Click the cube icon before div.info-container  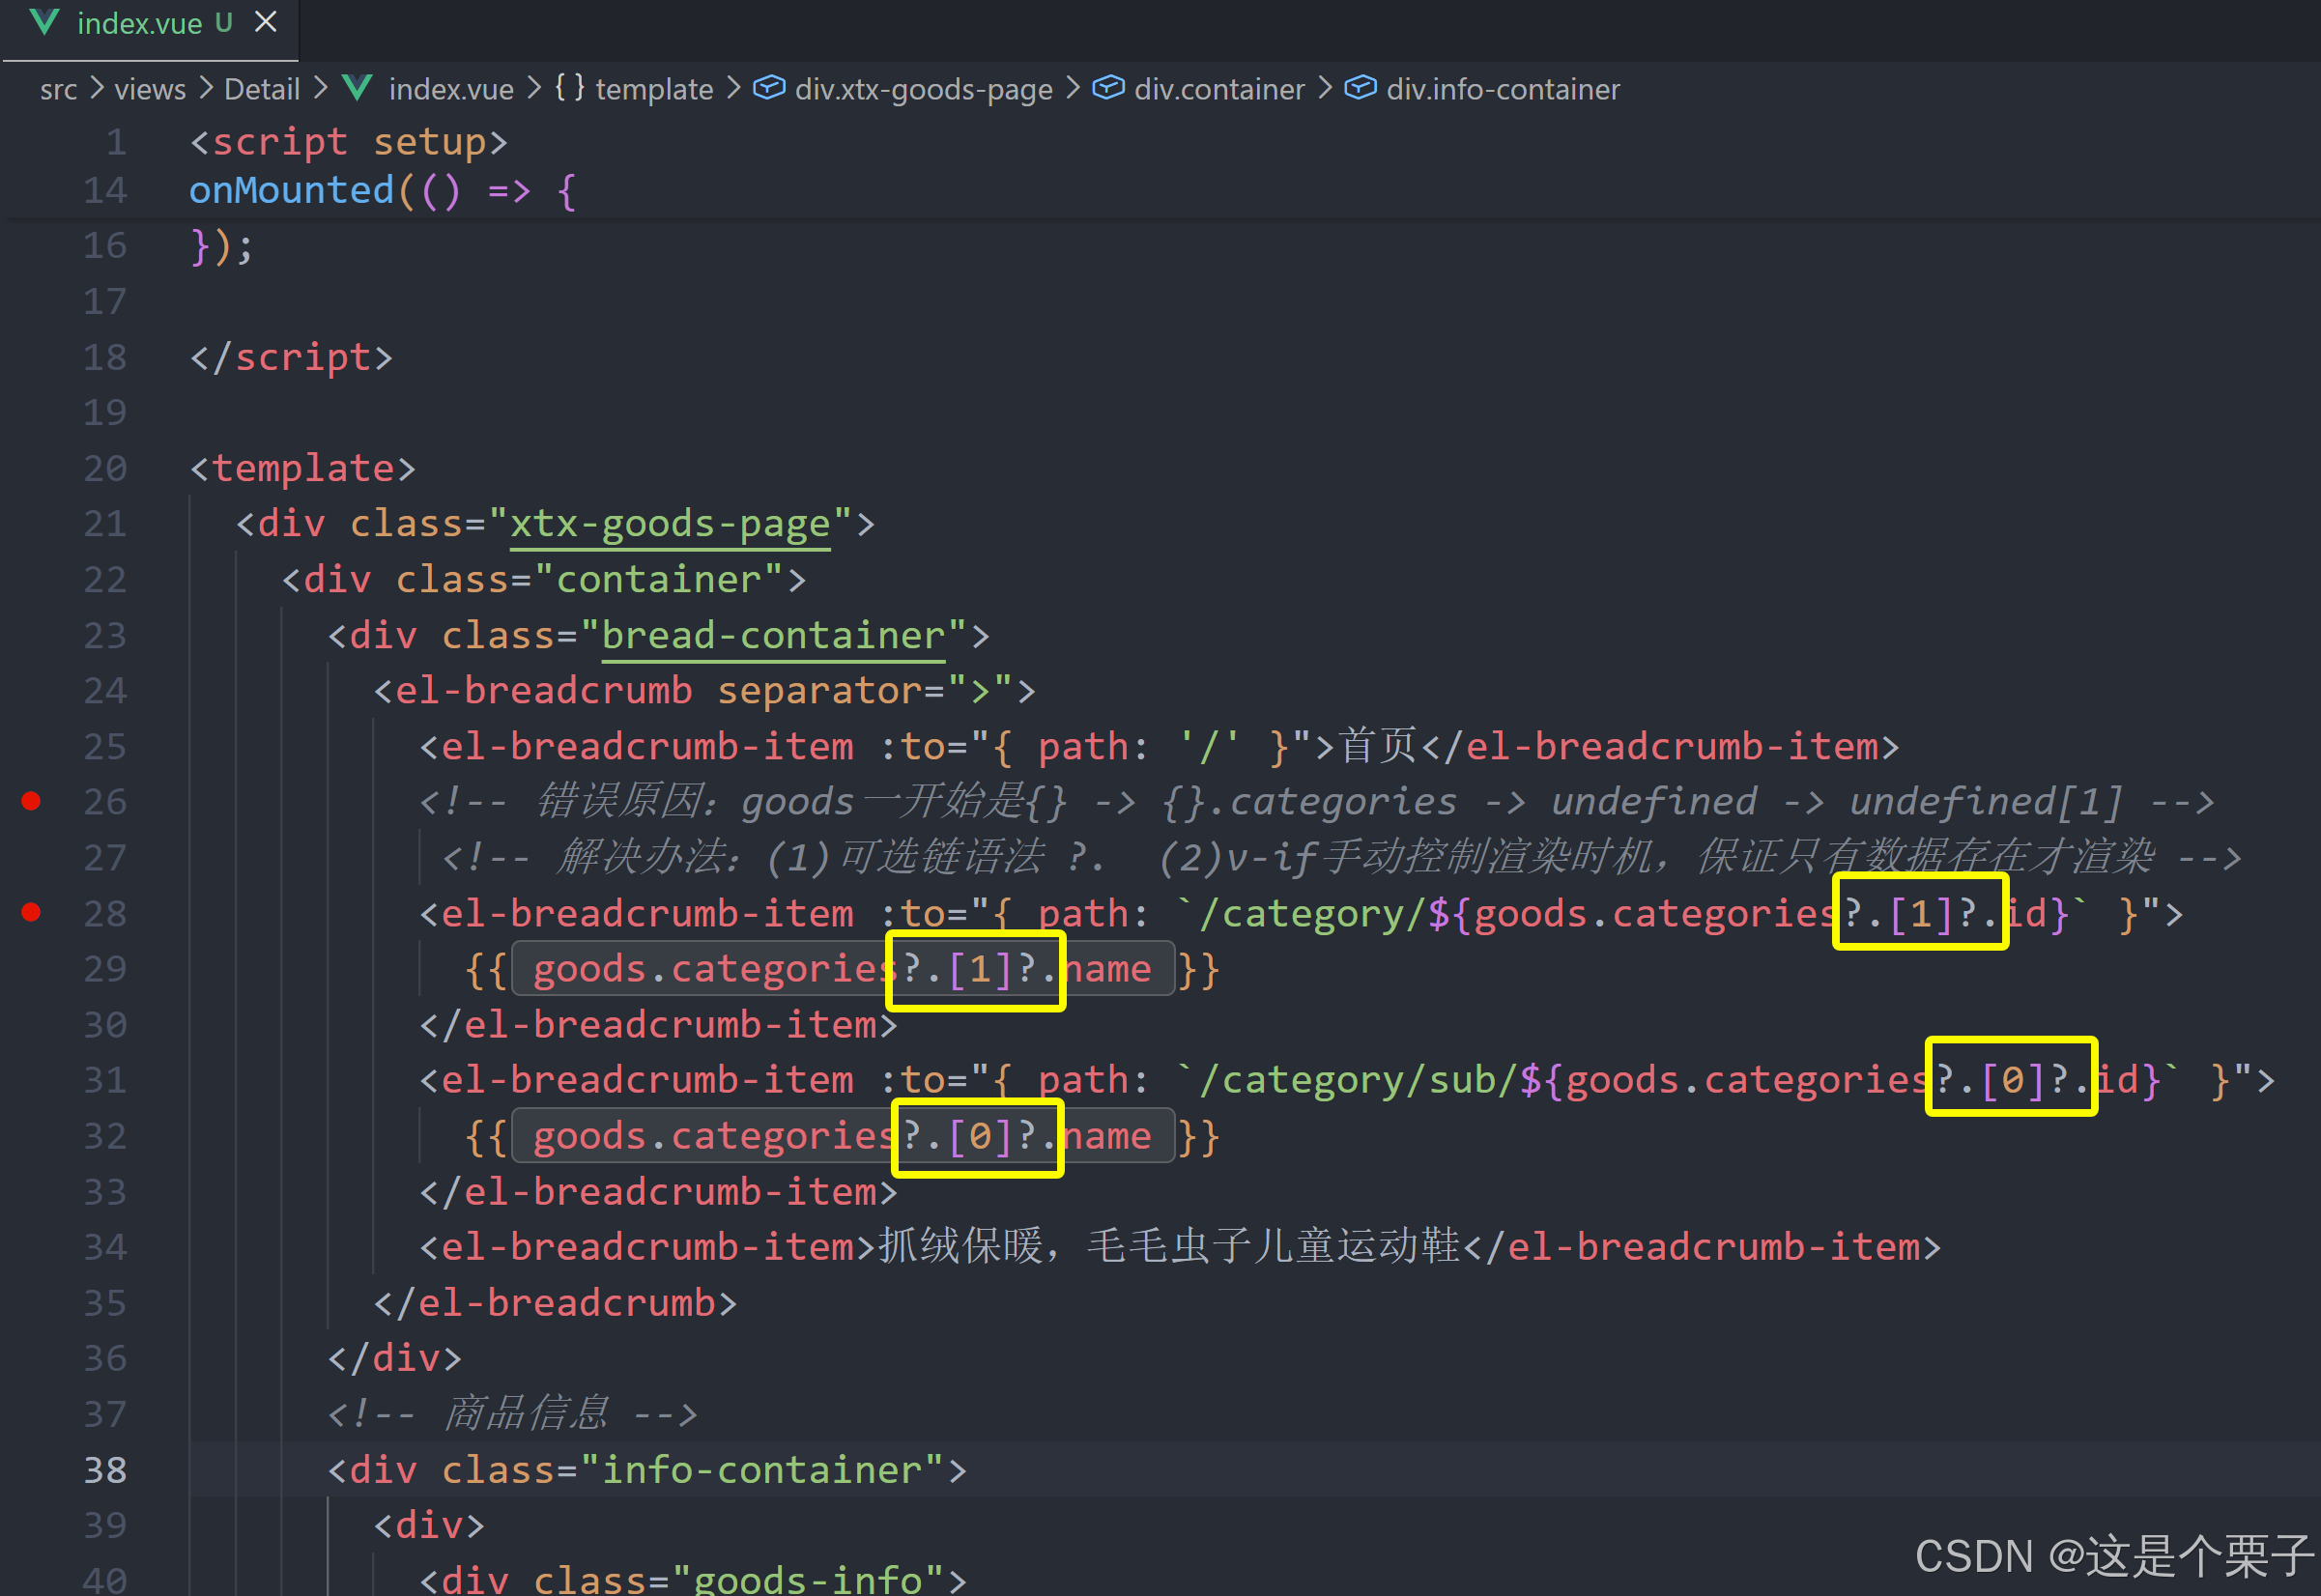point(1360,89)
